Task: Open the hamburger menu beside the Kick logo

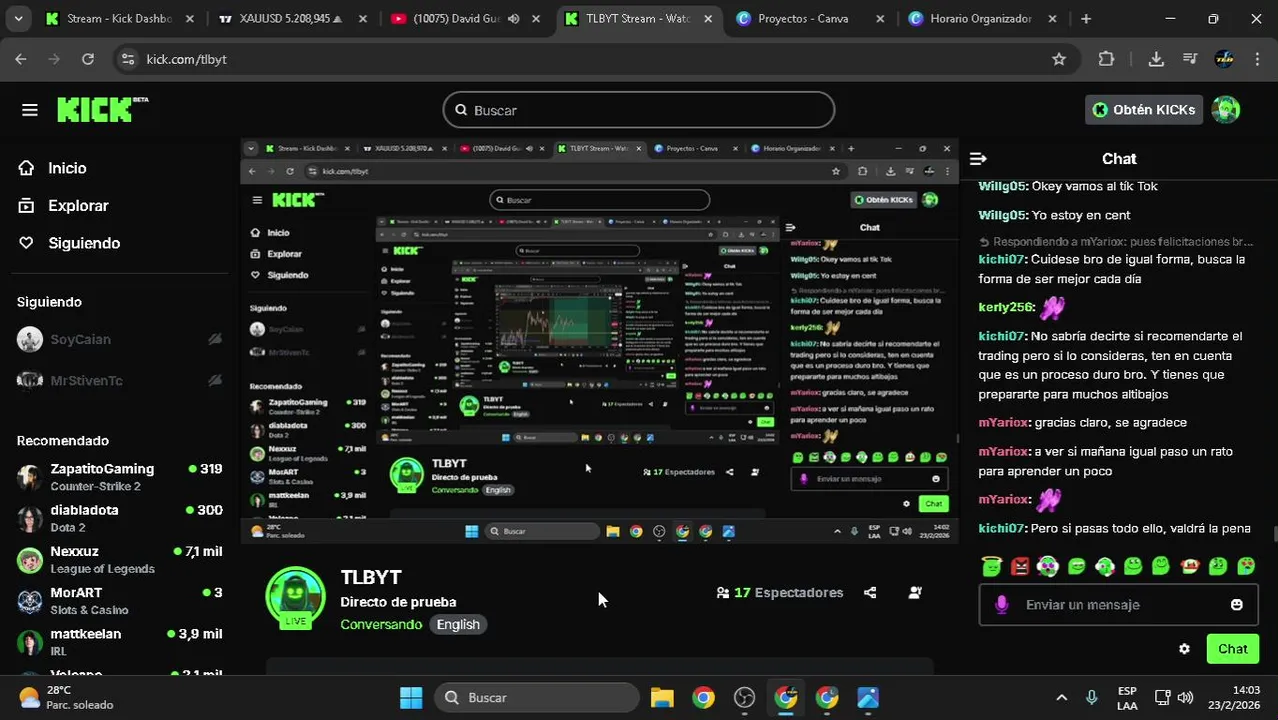Action: 29,110
